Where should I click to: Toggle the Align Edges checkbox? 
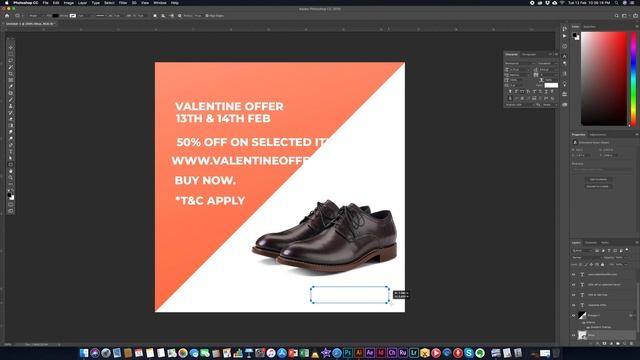(207, 16)
